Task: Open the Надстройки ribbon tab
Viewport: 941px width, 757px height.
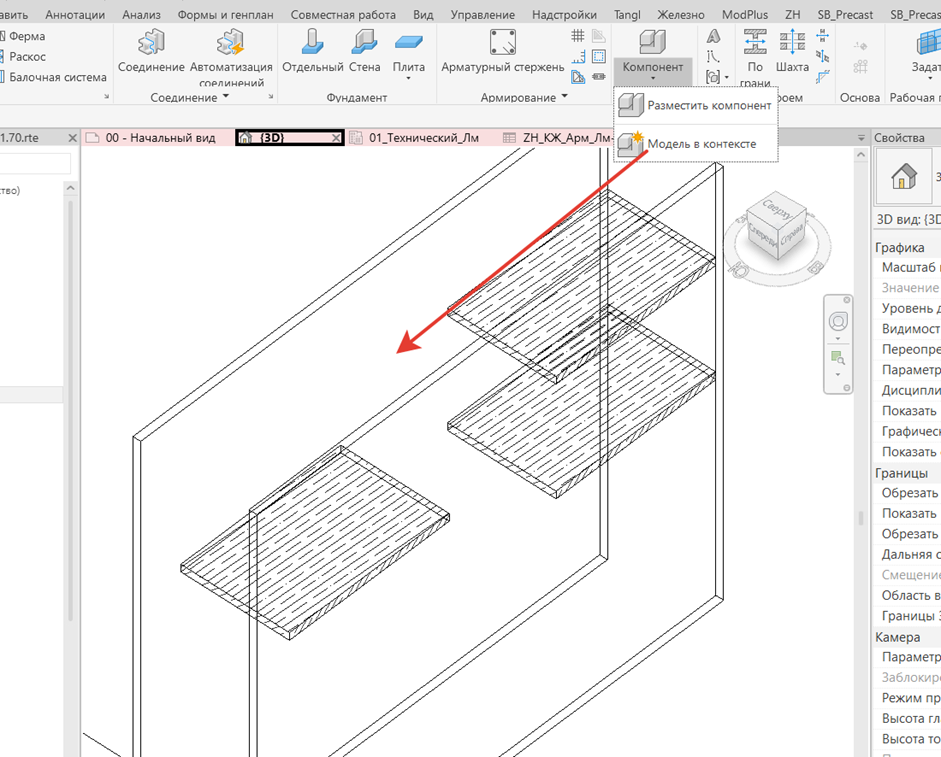Action: (564, 14)
